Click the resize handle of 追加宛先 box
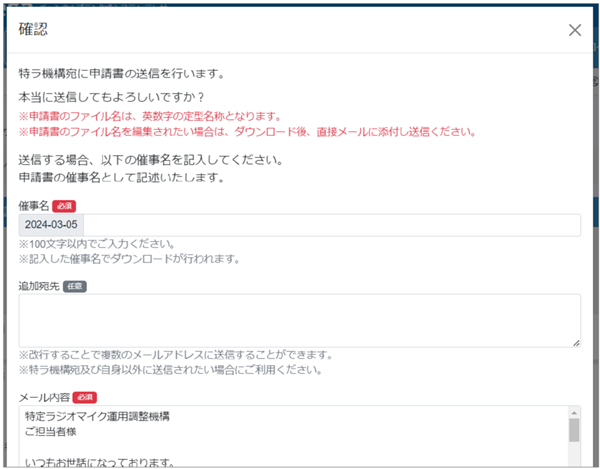This screenshot has height=469, width=600. click(x=576, y=342)
